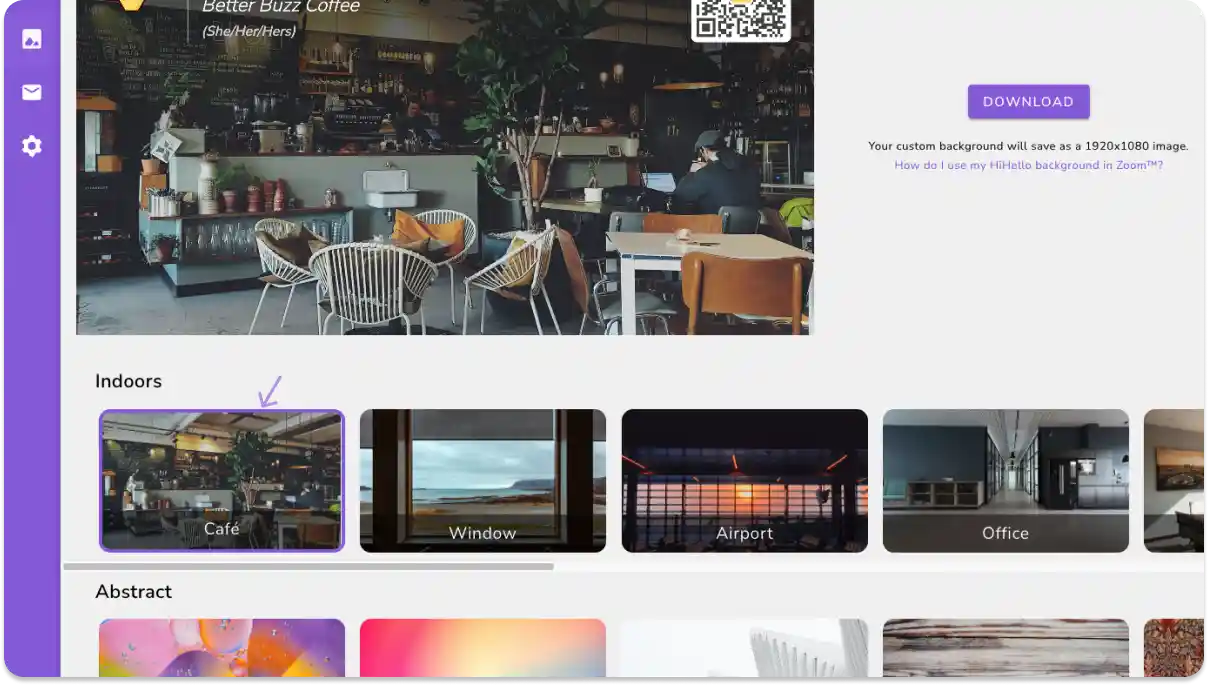
Task: Pick the weathered wood abstract background
Action: (x=1005, y=648)
